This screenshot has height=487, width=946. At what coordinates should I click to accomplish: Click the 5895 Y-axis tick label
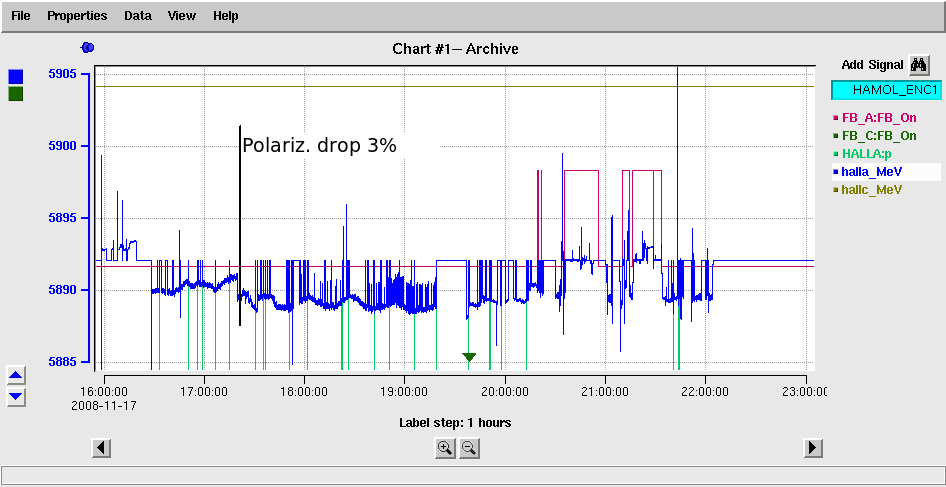63,217
